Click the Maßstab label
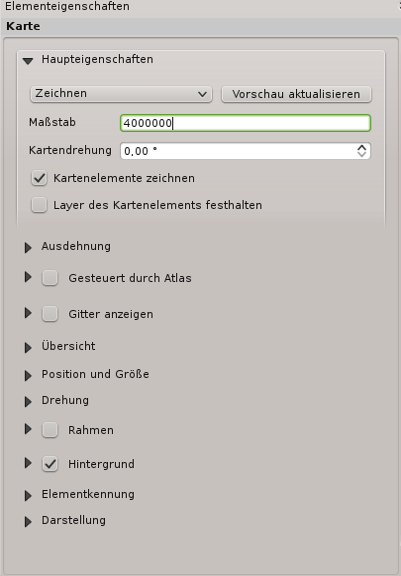Viewport: 401px width, 576px height. pos(52,122)
